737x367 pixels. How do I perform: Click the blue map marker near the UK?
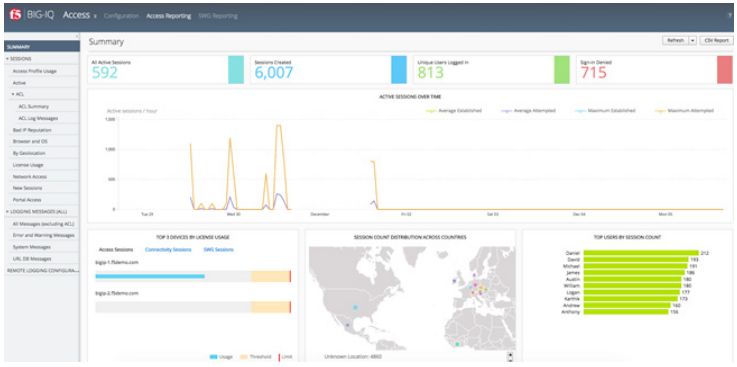[x=454, y=281]
